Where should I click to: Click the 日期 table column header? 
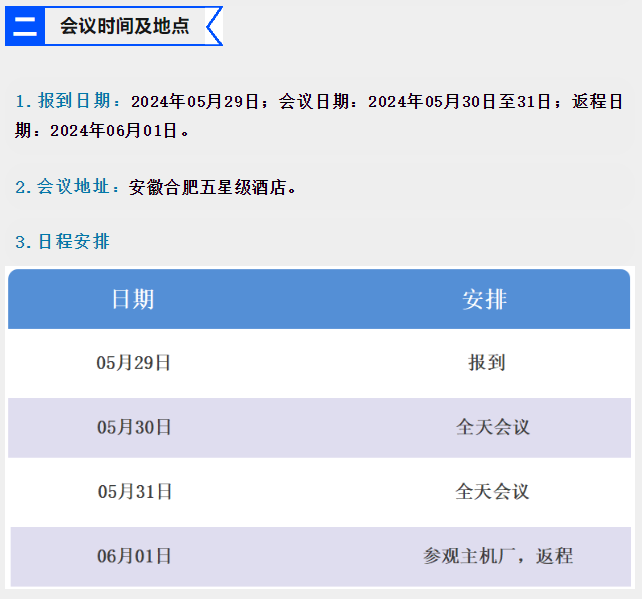[133, 299]
